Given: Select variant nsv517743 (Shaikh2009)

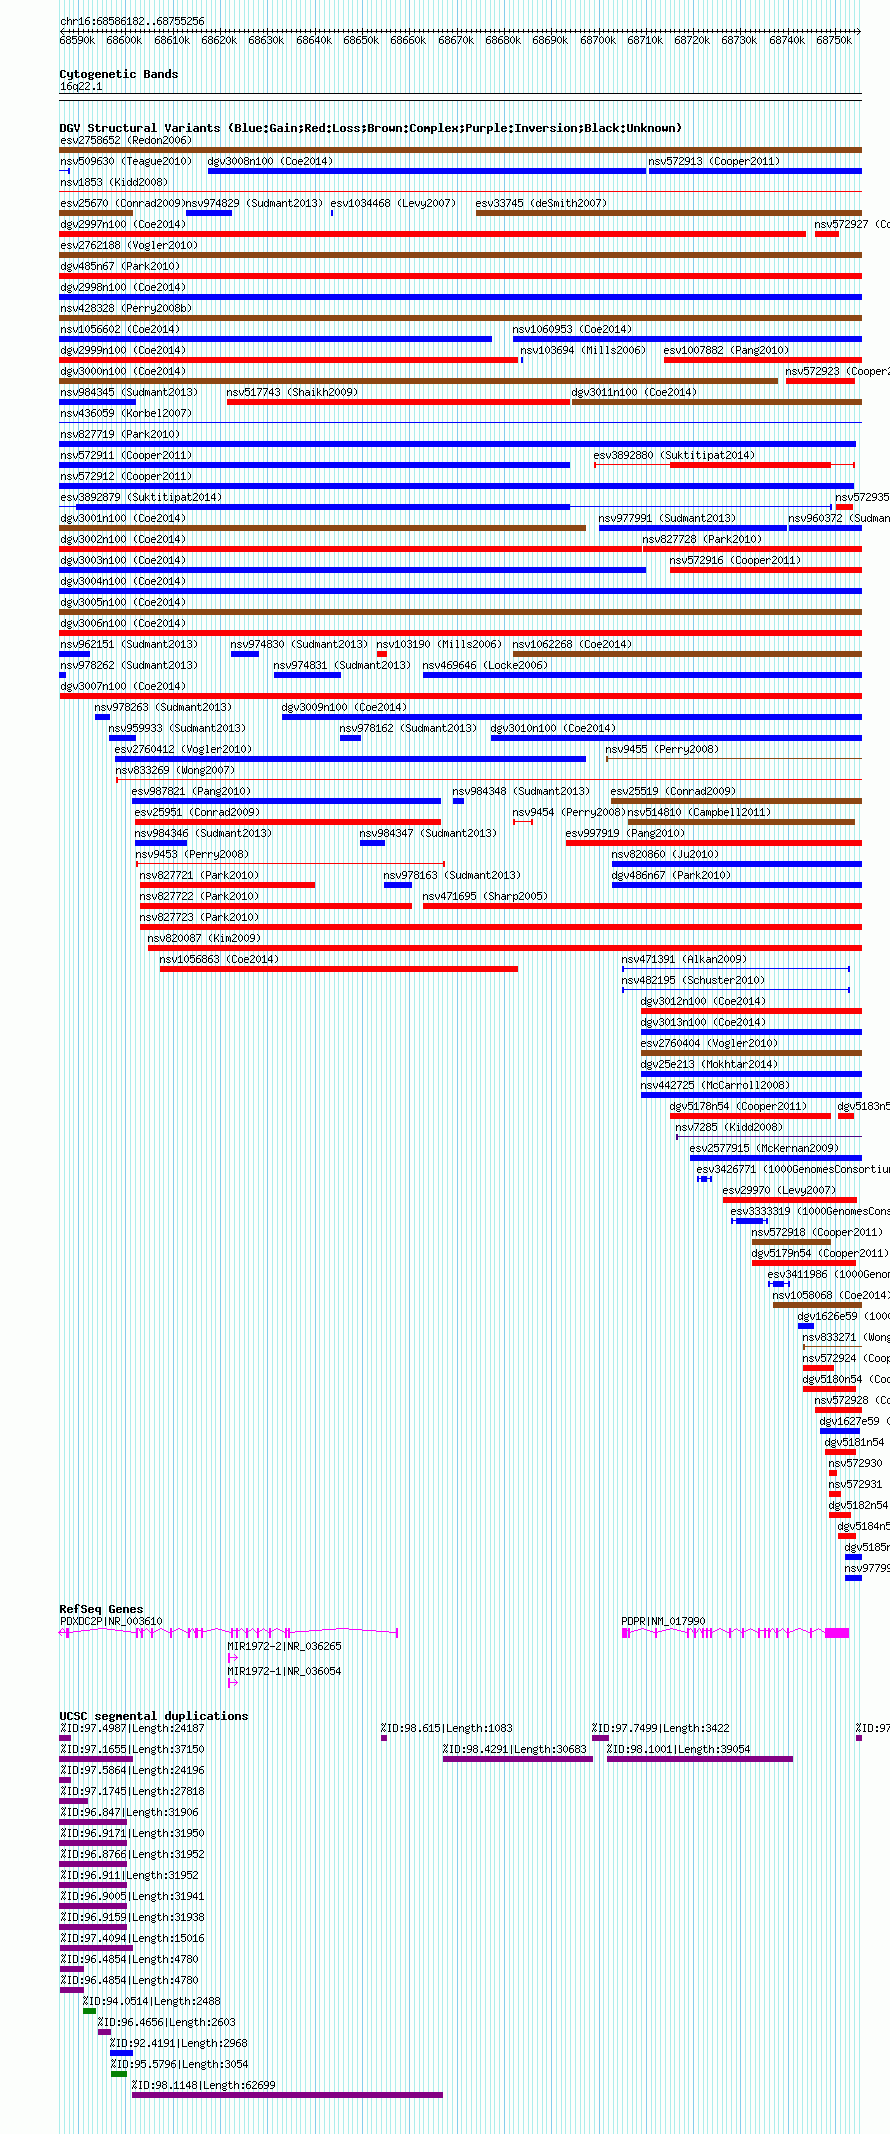Looking at the screenshot, I should click(x=292, y=393).
